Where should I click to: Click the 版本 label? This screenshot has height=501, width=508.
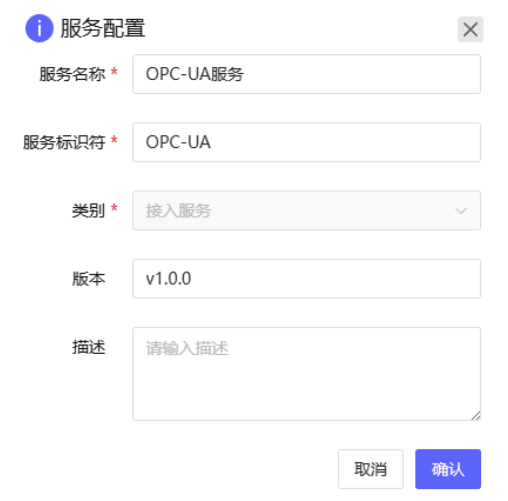(x=89, y=279)
